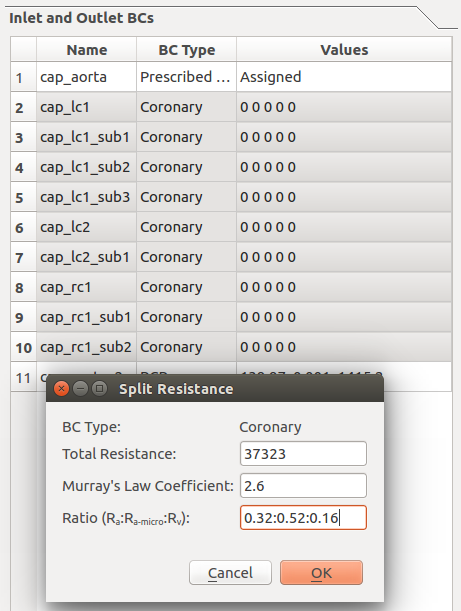Select row header 11

point(23,377)
